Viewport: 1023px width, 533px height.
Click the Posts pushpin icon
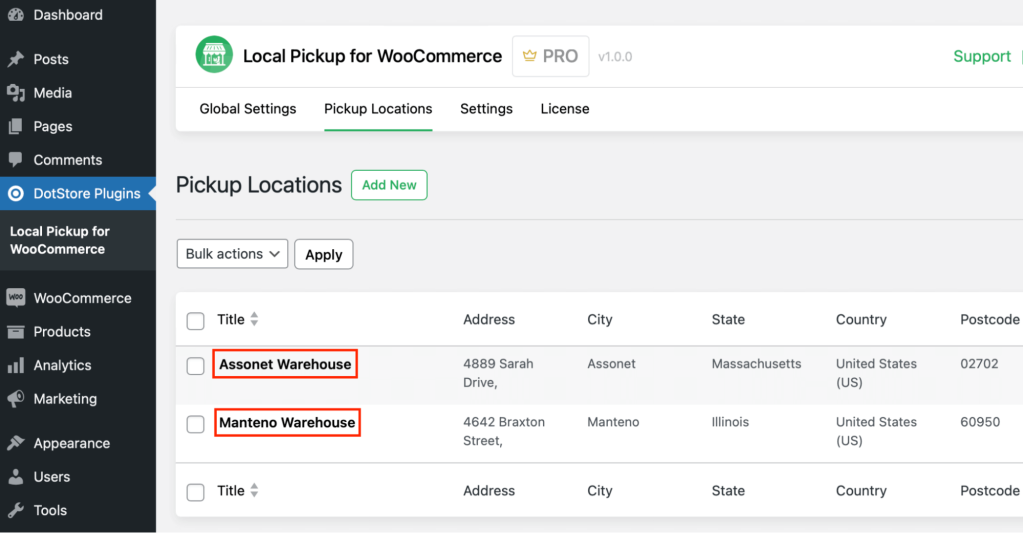click(15, 59)
